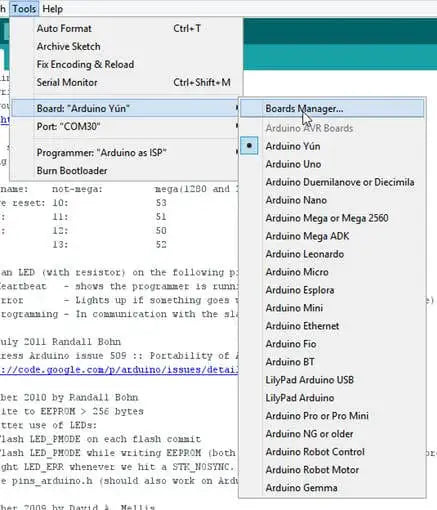Select Fix Encoding & Reload

coord(125,65)
